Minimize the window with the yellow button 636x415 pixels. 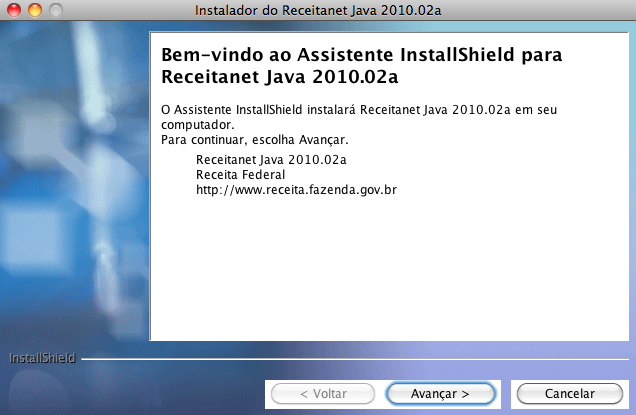tap(35, 10)
